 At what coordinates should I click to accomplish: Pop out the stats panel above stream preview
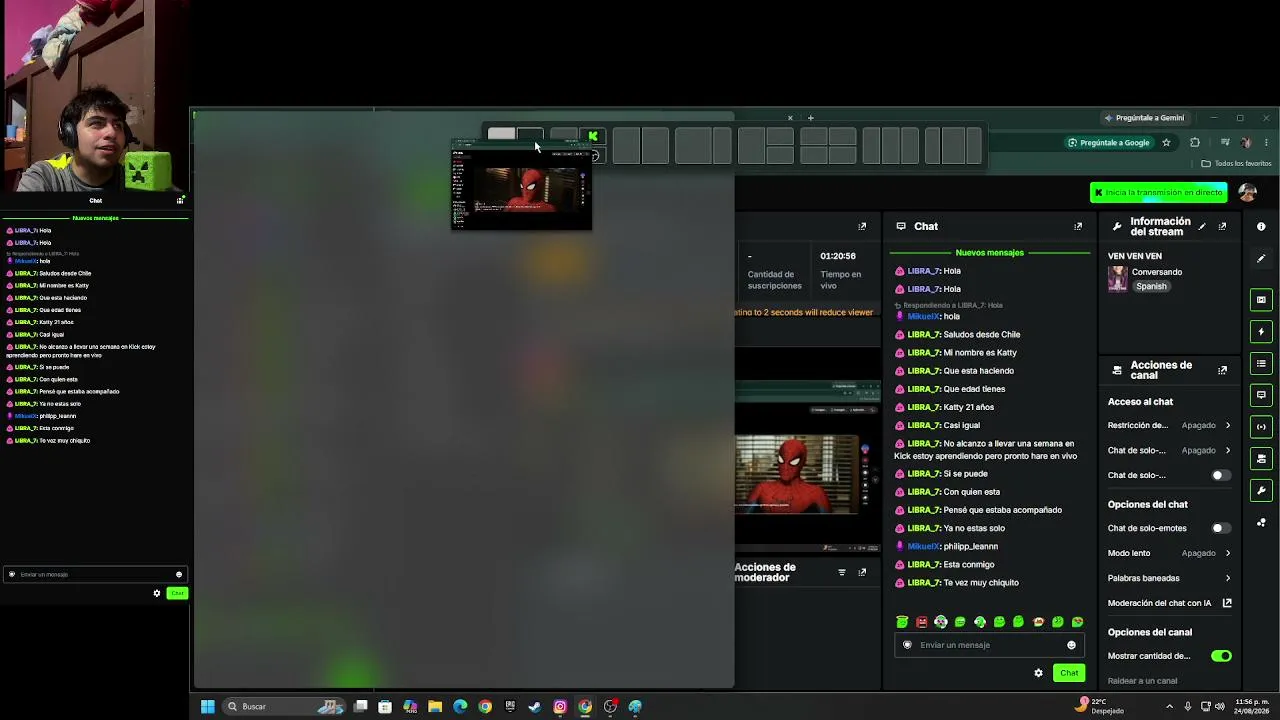[x=862, y=227]
